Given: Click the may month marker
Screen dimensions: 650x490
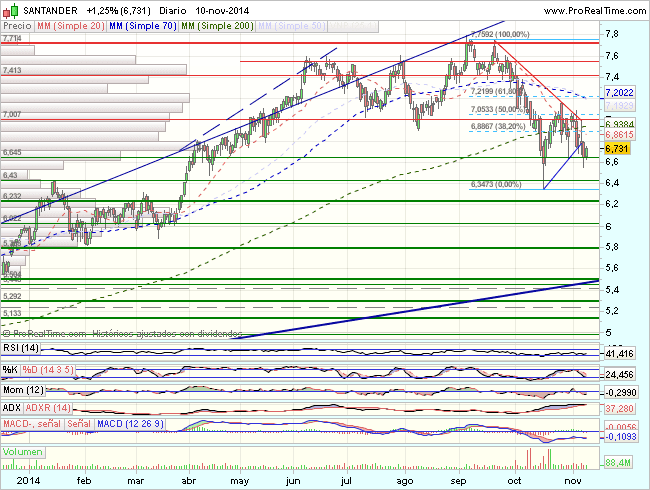Looking at the screenshot, I should coord(240,481).
